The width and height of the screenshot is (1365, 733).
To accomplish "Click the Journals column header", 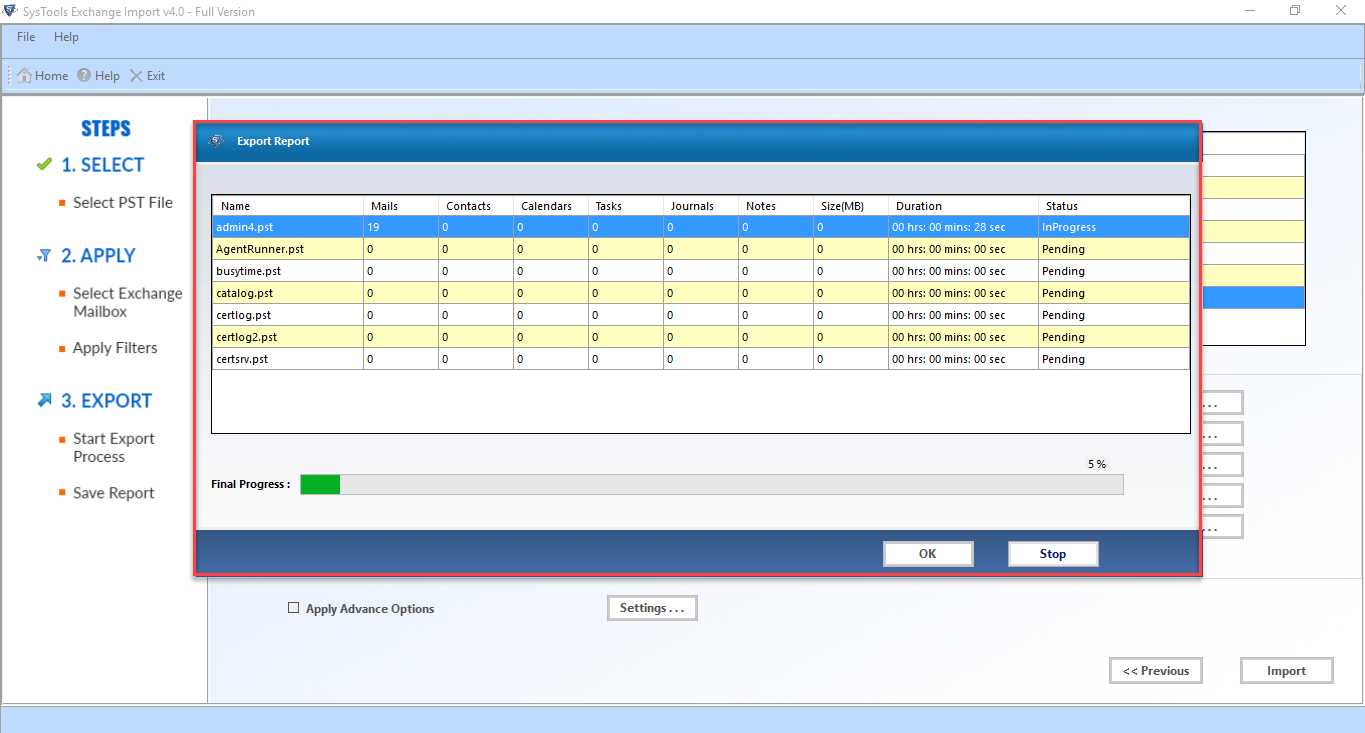I will click(701, 206).
